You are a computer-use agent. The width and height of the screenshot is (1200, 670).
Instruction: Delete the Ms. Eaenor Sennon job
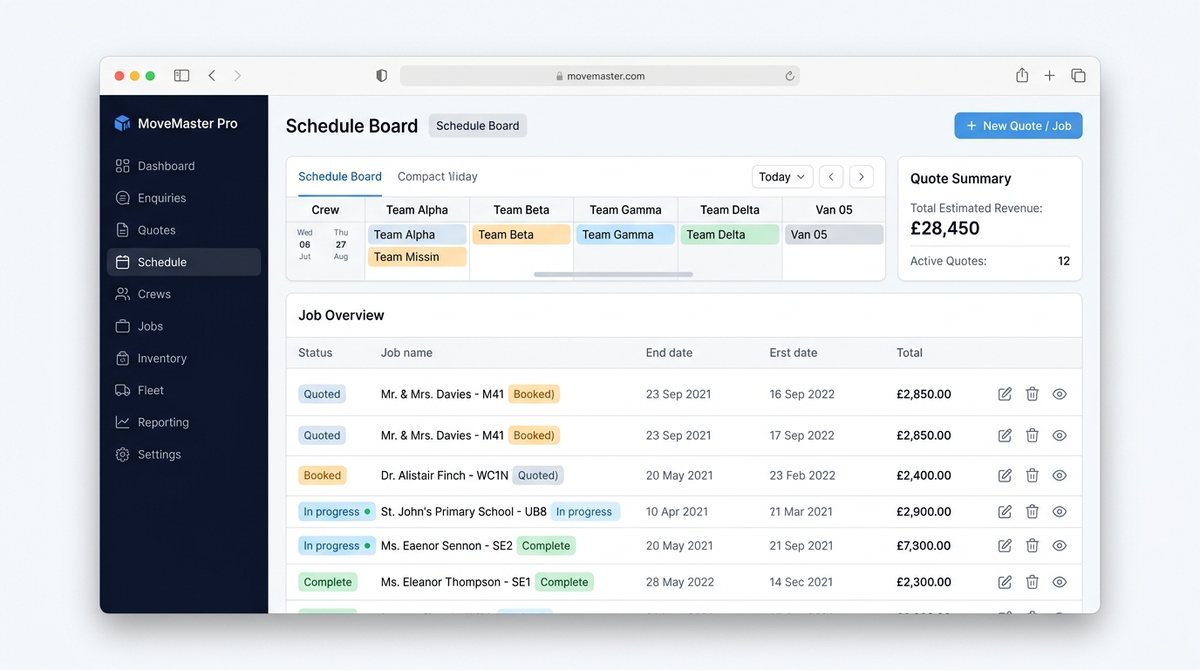tap(1032, 545)
